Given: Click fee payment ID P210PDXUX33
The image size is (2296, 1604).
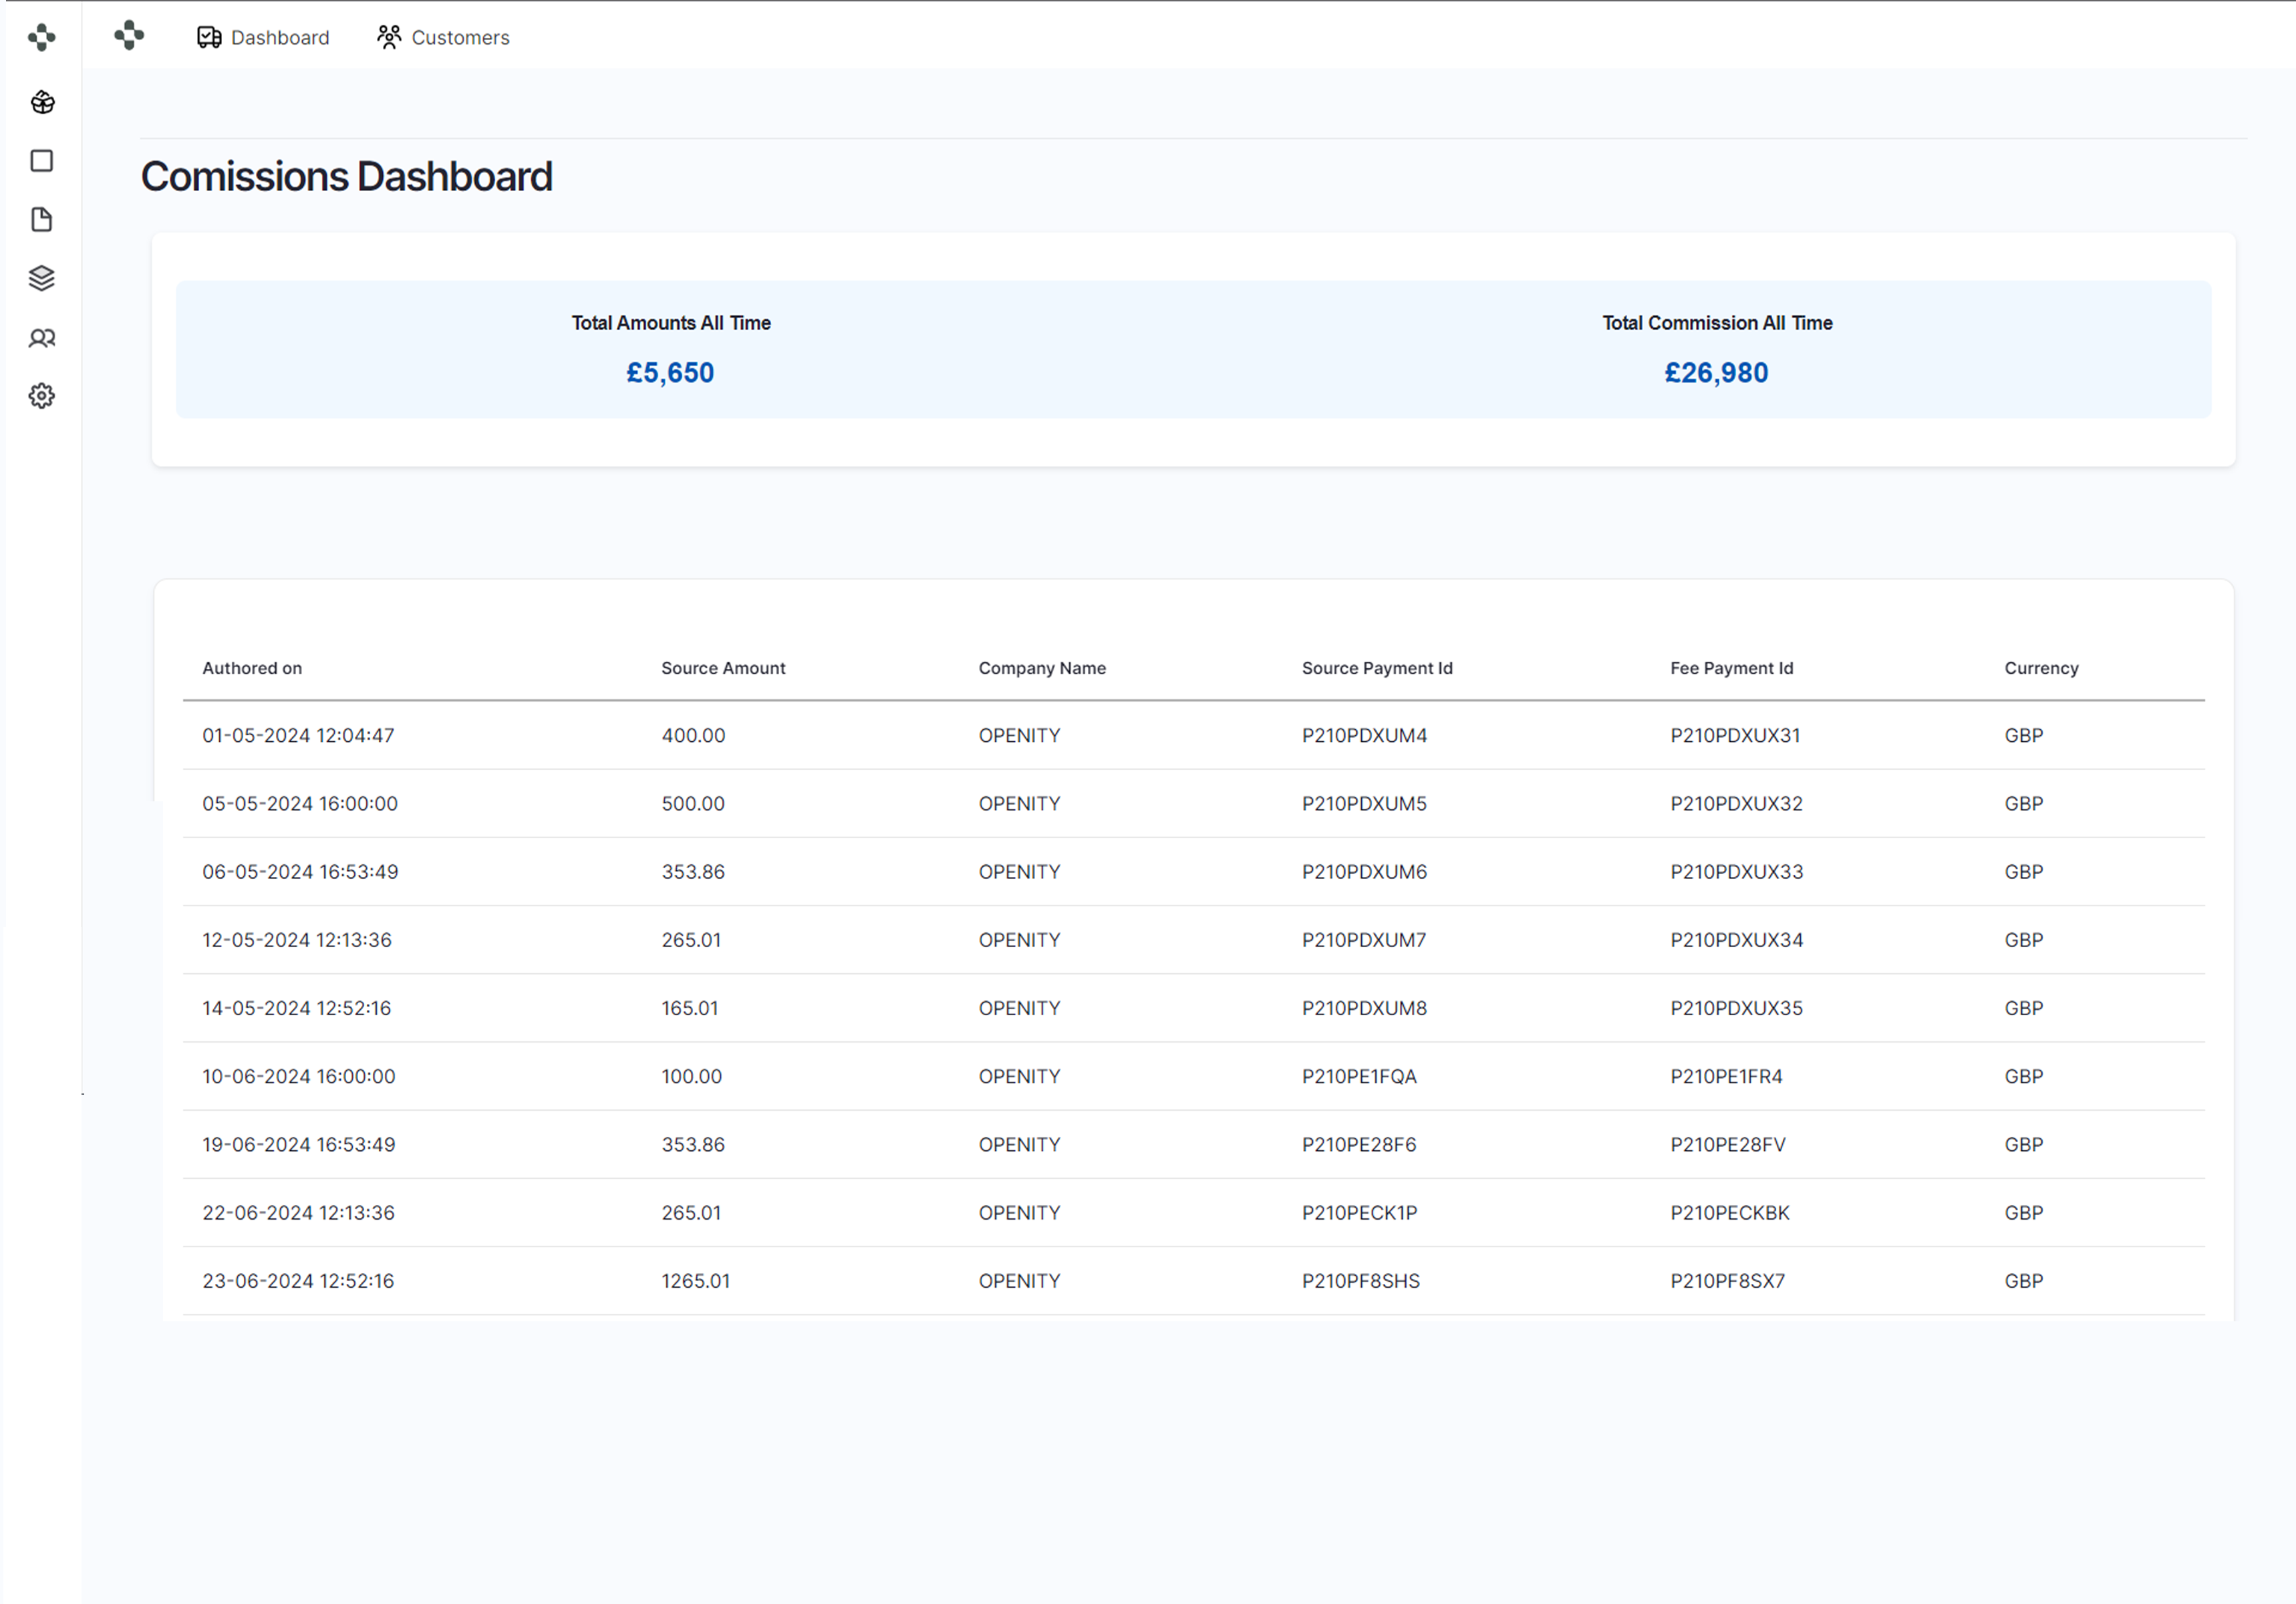Looking at the screenshot, I should tap(1736, 872).
